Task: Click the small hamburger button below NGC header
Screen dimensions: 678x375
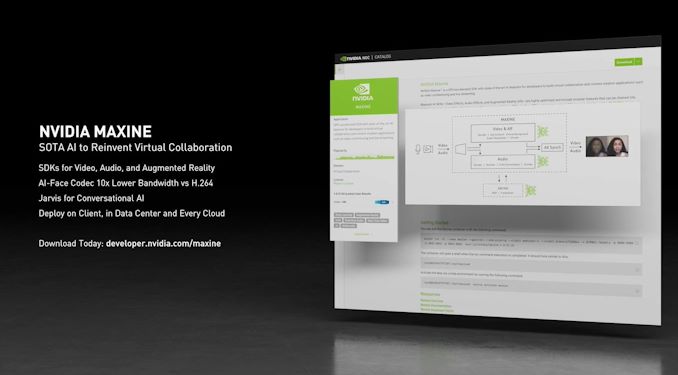Action: coord(339,69)
